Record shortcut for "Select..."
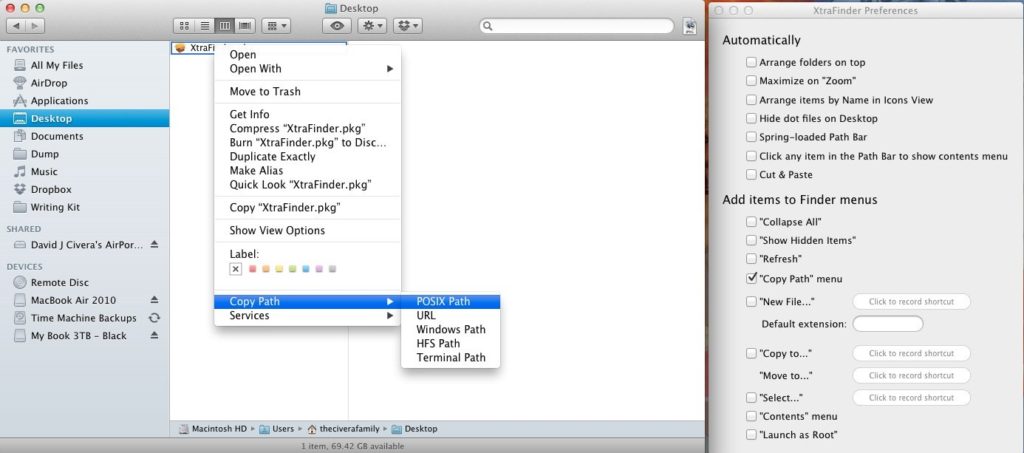This screenshot has width=1024, height=453. click(x=911, y=398)
